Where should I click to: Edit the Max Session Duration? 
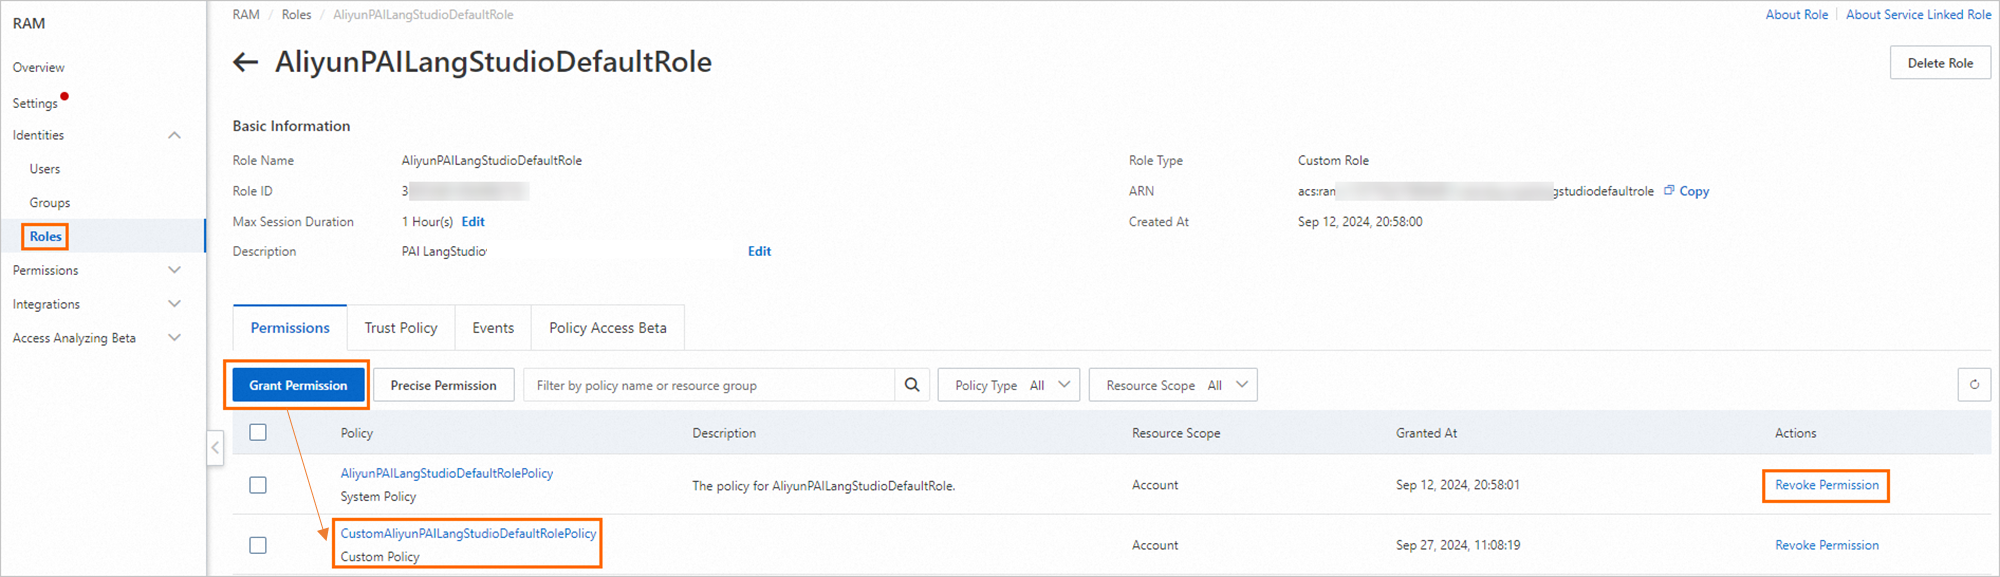pyautogui.click(x=473, y=222)
